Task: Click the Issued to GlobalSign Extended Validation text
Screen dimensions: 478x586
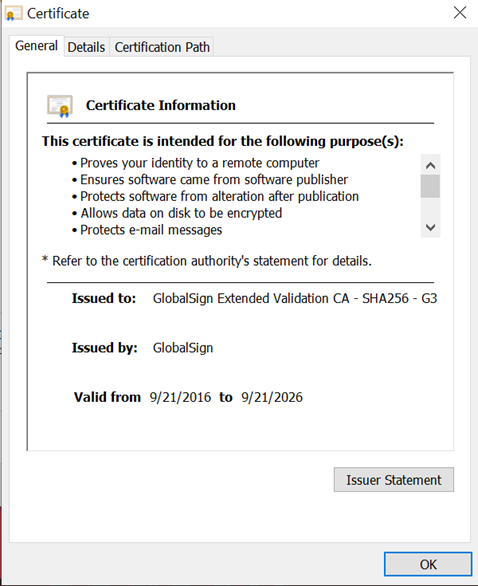Action: (x=295, y=299)
